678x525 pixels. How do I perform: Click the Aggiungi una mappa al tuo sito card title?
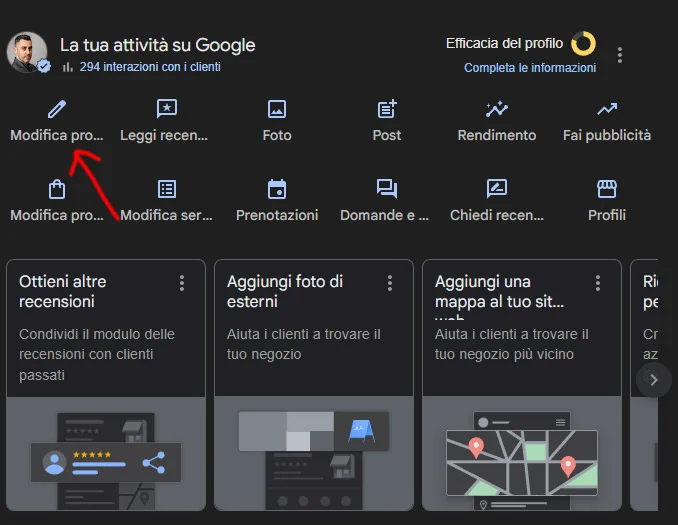click(499, 291)
